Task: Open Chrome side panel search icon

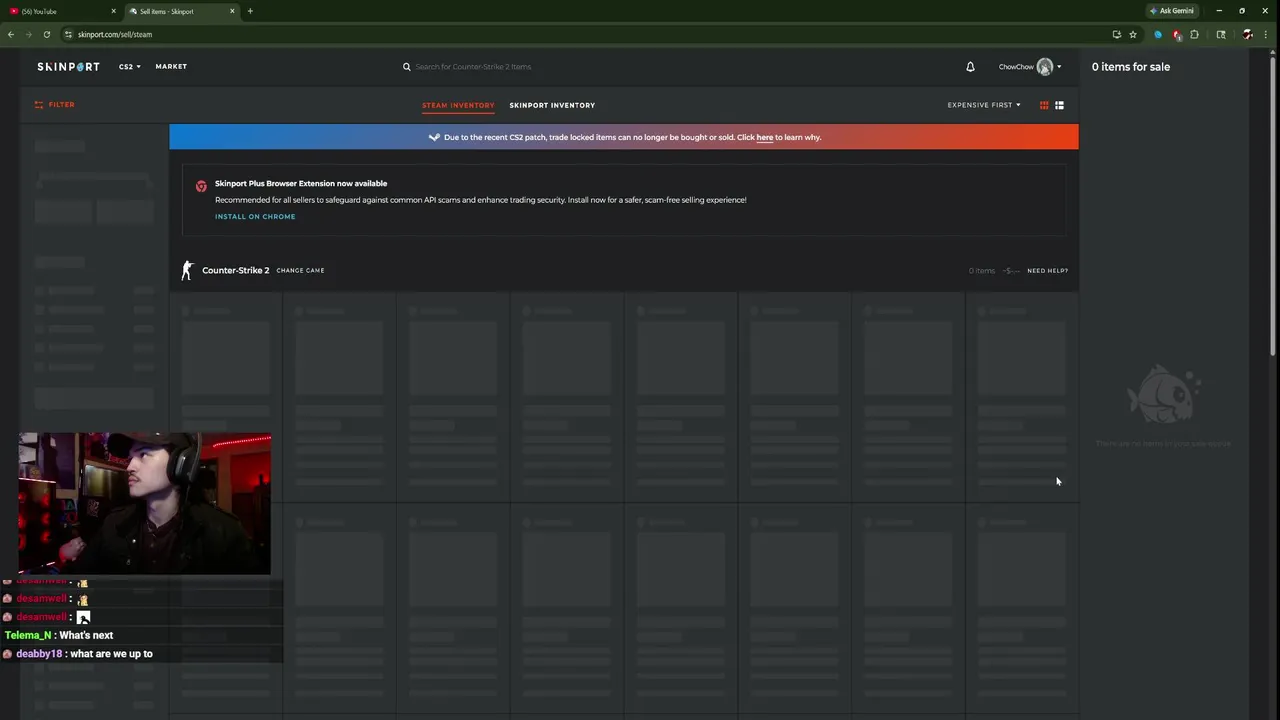Action: (x=1221, y=34)
